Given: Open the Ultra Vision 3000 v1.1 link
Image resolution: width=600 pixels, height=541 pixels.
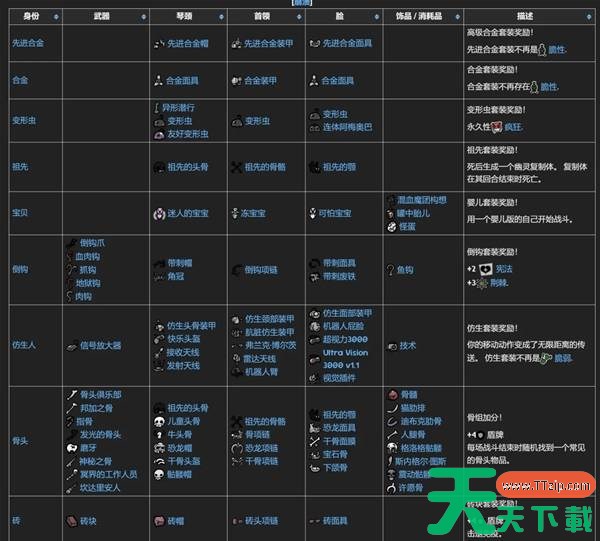Looking at the screenshot, I should [345, 359].
